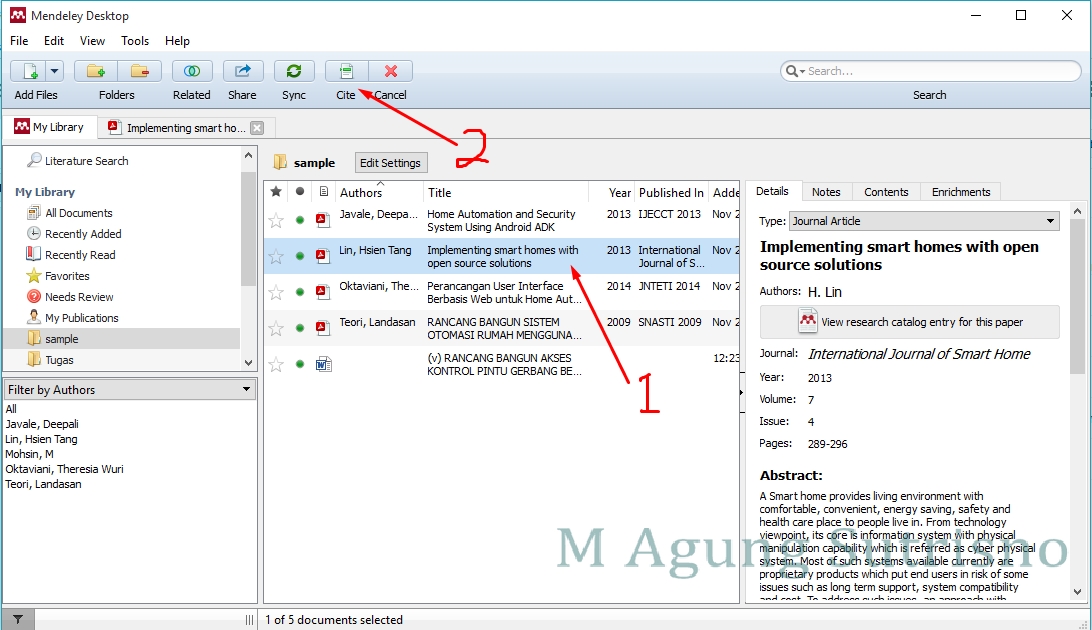Toggle favorite star for Oktaviani row
Screen dimensions: 1092x630
[276, 292]
